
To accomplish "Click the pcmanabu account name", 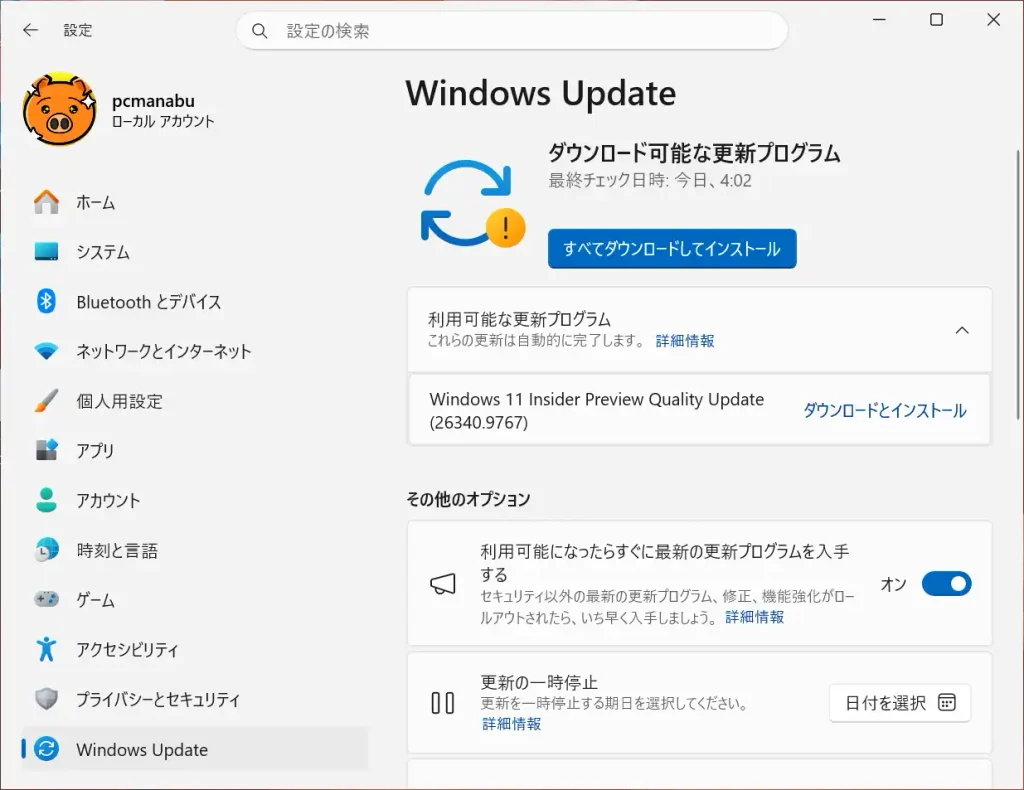I will [x=153, y=101].
